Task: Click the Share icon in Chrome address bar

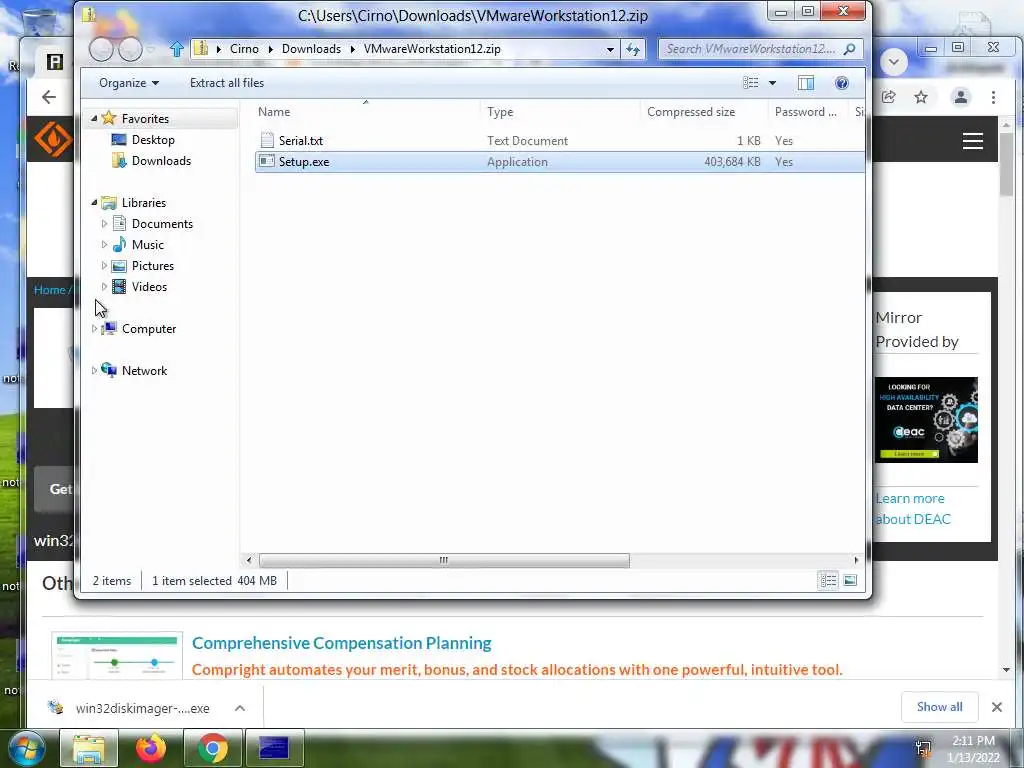Action: tap(888, 97)
